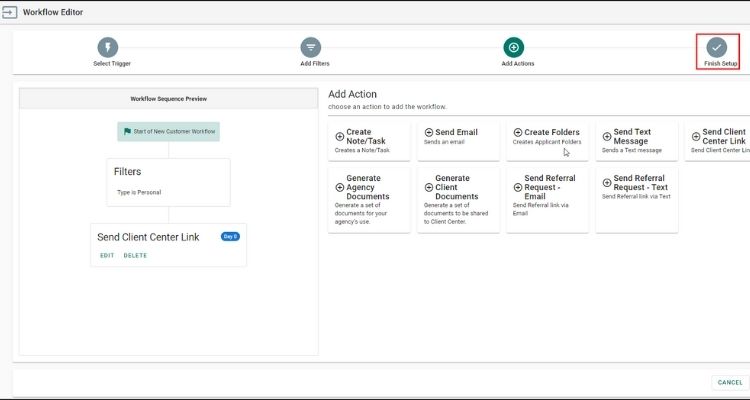Click the Finish Setup checkmark icon
The width and height of the screenshot is (750, 400).
click(717, 48)
